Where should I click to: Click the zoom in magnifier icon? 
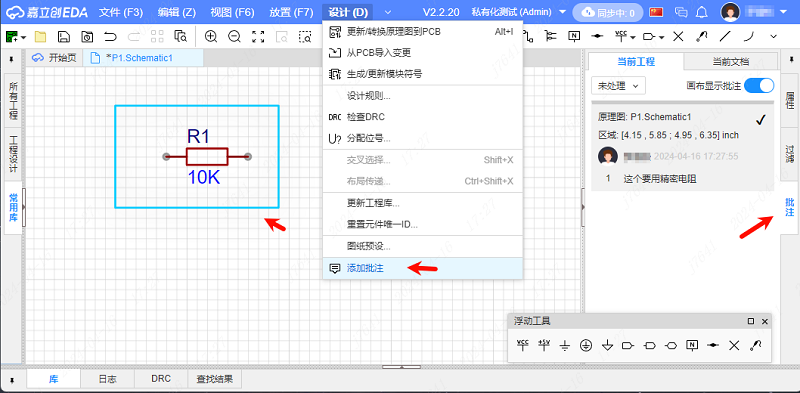(x=211, y=36)
